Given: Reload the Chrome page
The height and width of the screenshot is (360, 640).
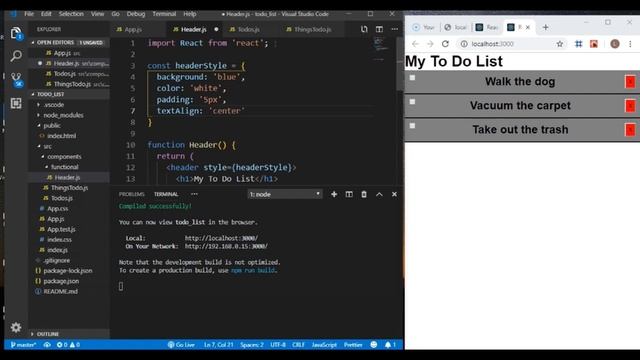Looking at the screenshot, I should pos(445,44).
